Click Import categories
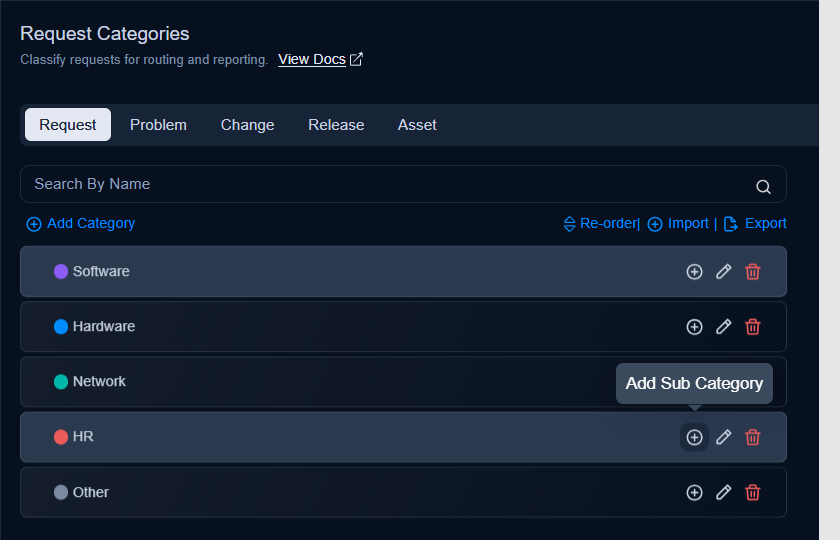The image size is (840, 540). (678, 223)
